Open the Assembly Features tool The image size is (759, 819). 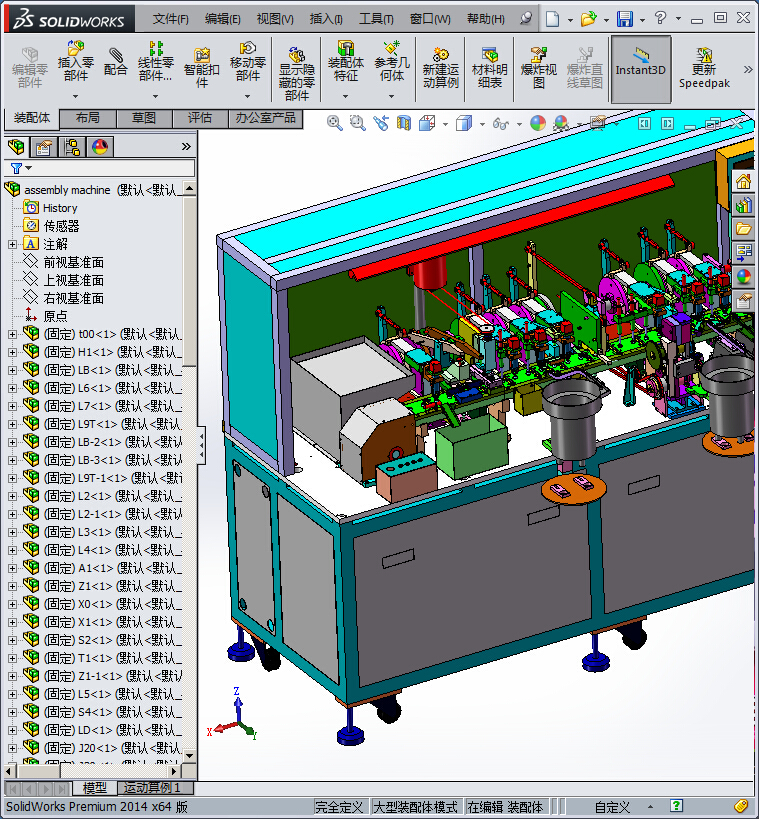[345, 61]
